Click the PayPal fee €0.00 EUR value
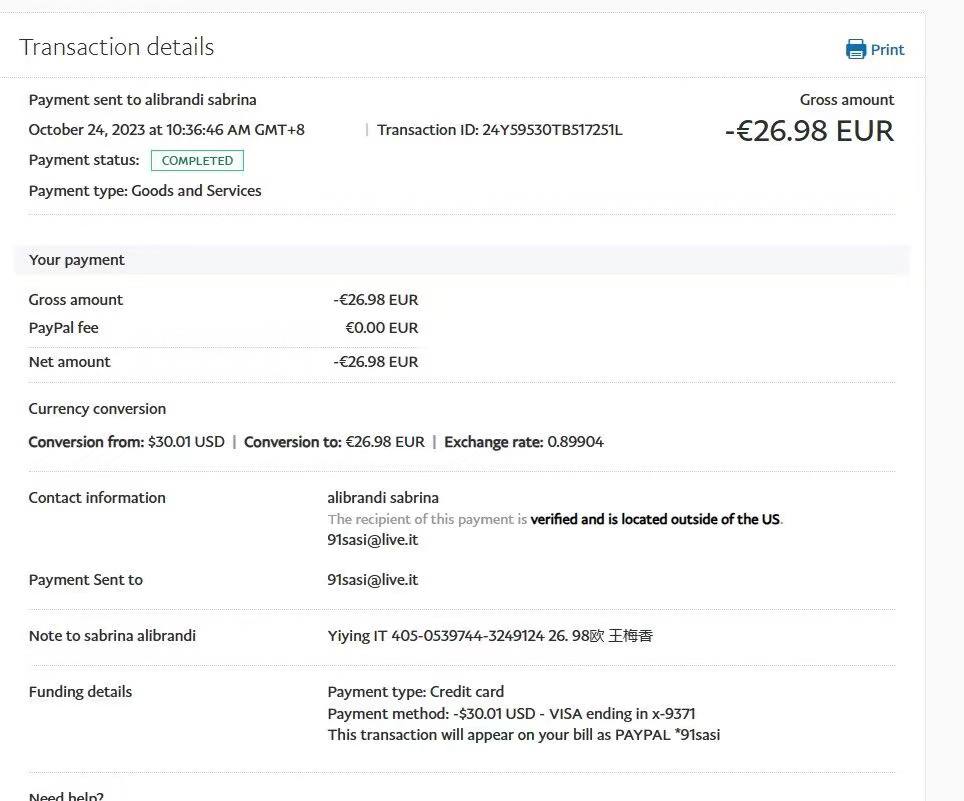The height and width of the screenshot is (801, 964). point(381,328)
